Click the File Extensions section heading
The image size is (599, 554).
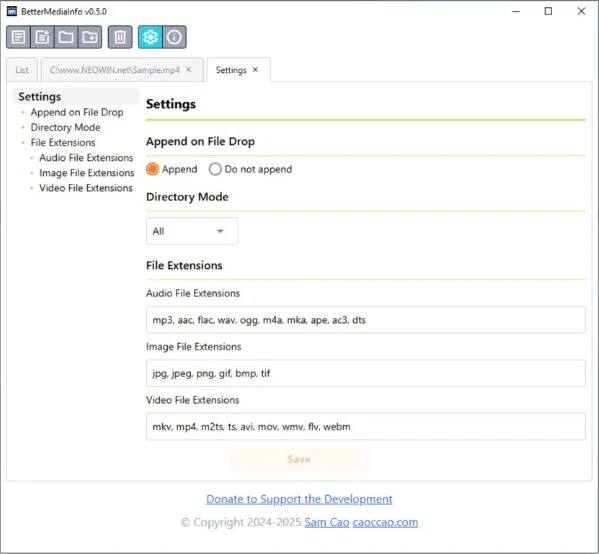pos(184,266)
